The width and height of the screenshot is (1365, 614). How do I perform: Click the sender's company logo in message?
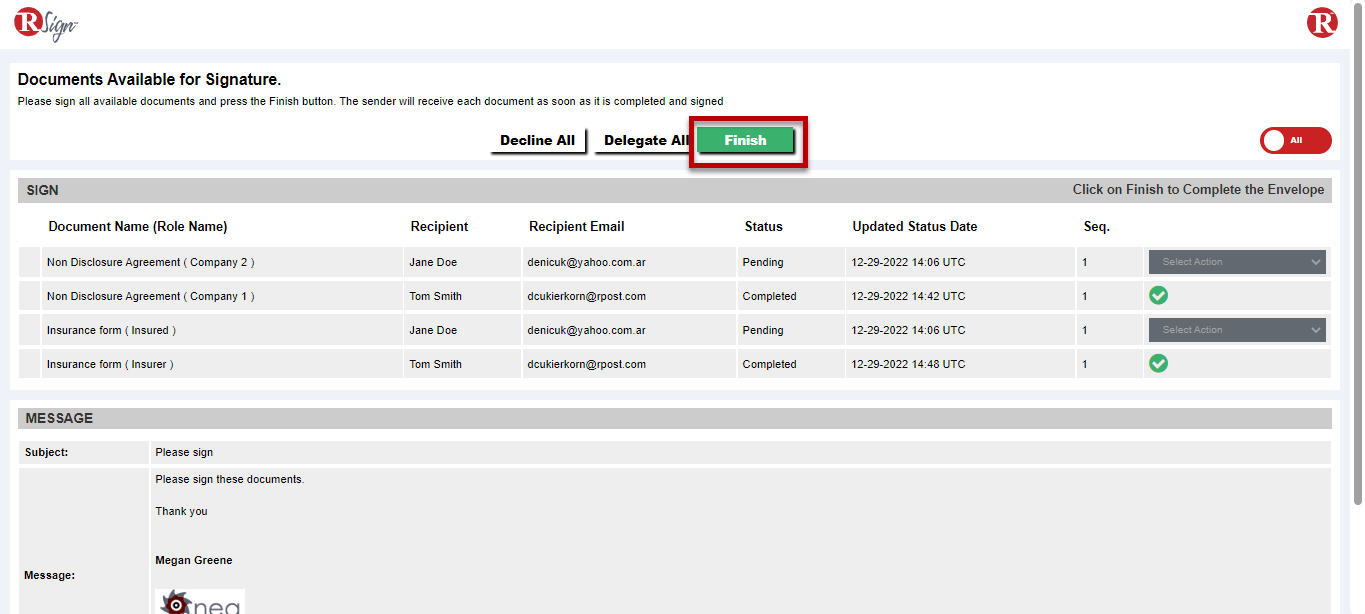pyautogui.click(x=200, y=602)
